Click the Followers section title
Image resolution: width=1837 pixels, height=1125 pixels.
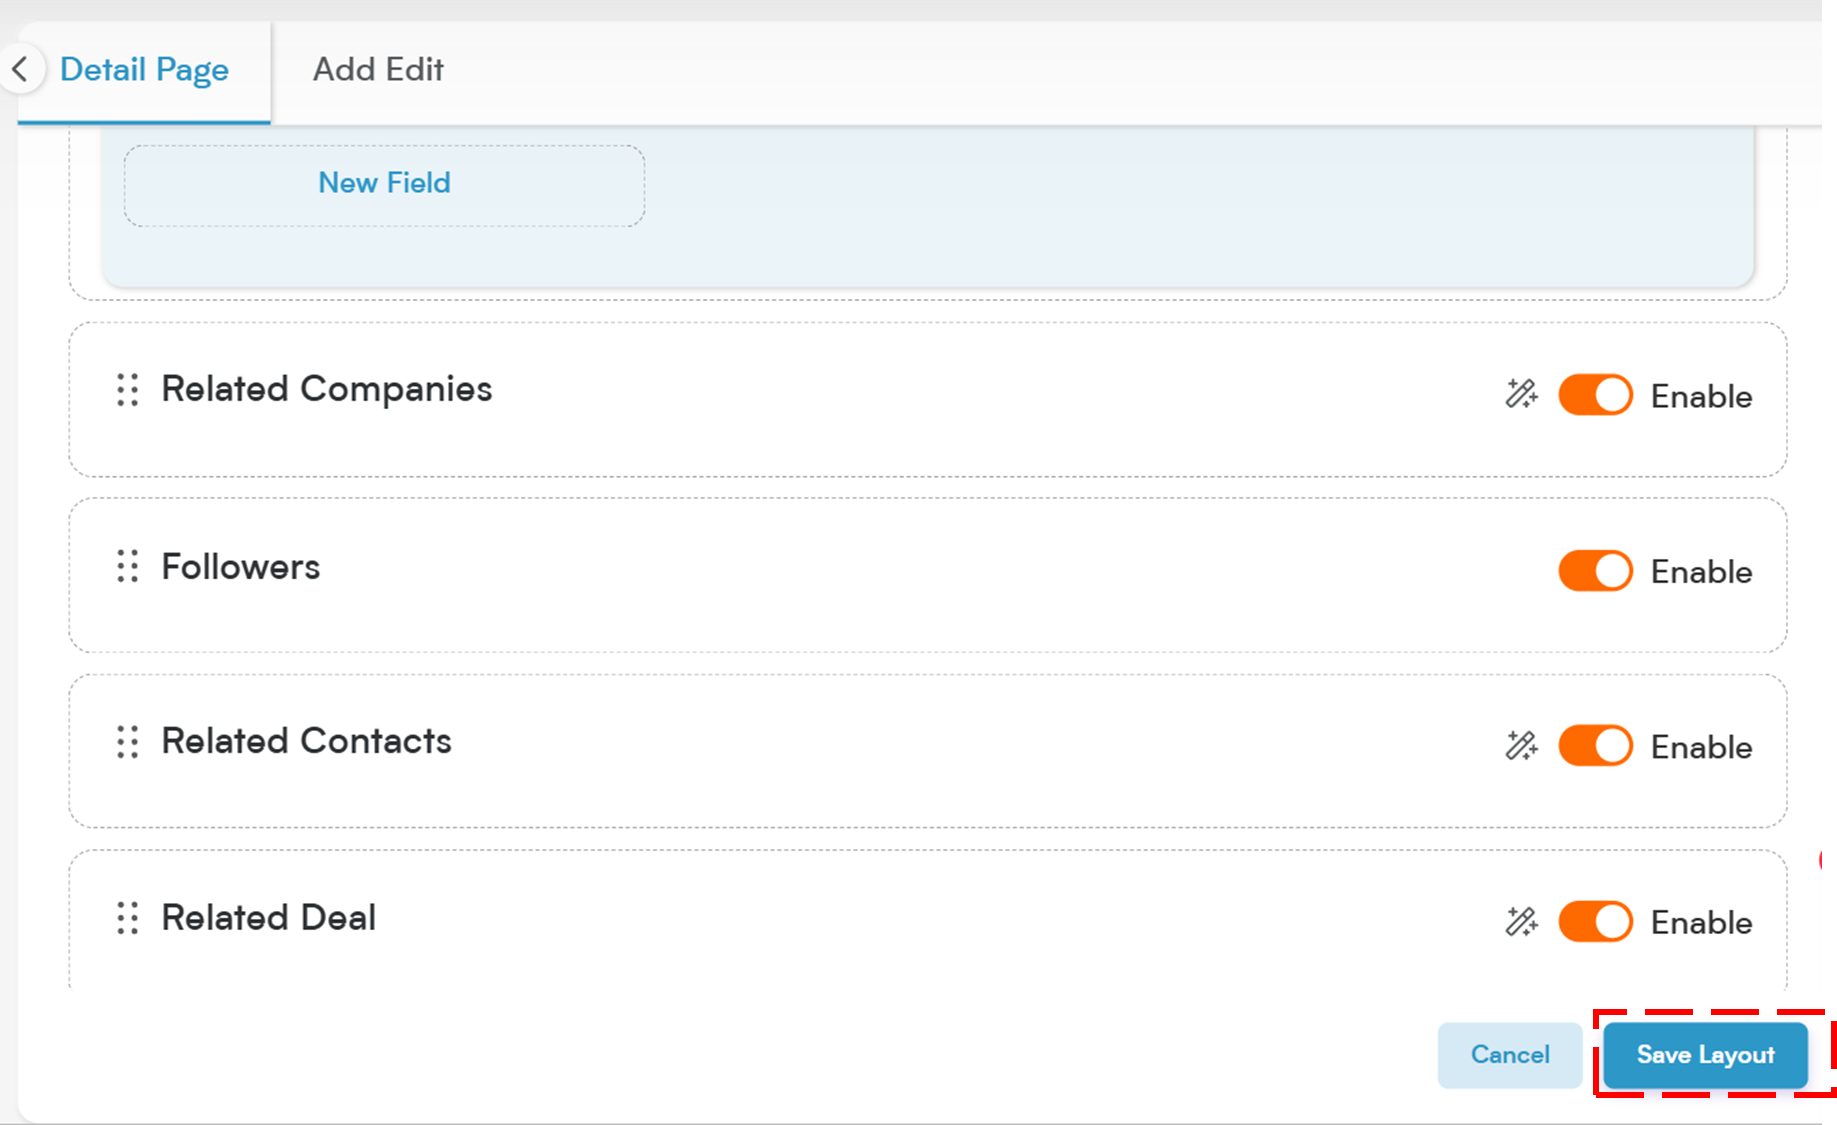tap(241, 567)
